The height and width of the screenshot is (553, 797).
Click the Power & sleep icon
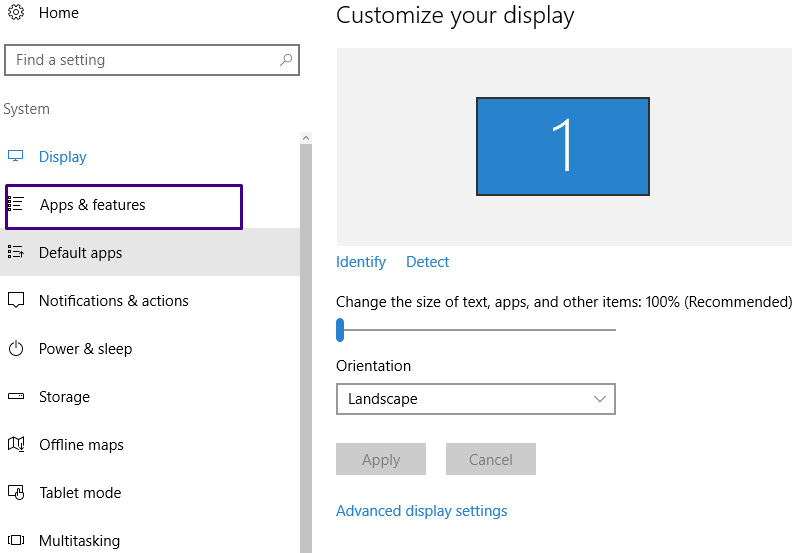coord(16,349)
